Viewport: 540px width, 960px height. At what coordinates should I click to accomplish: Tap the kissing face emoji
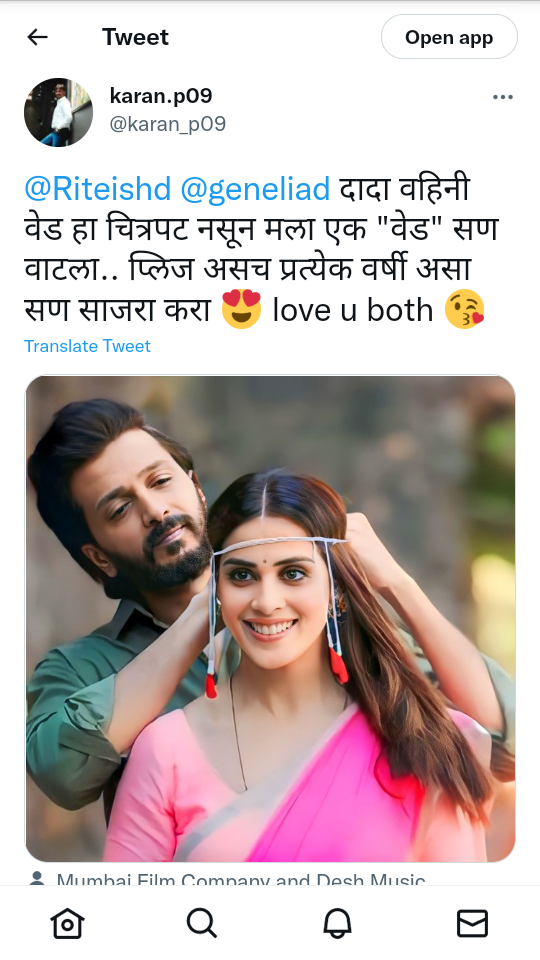click(465, 309)
